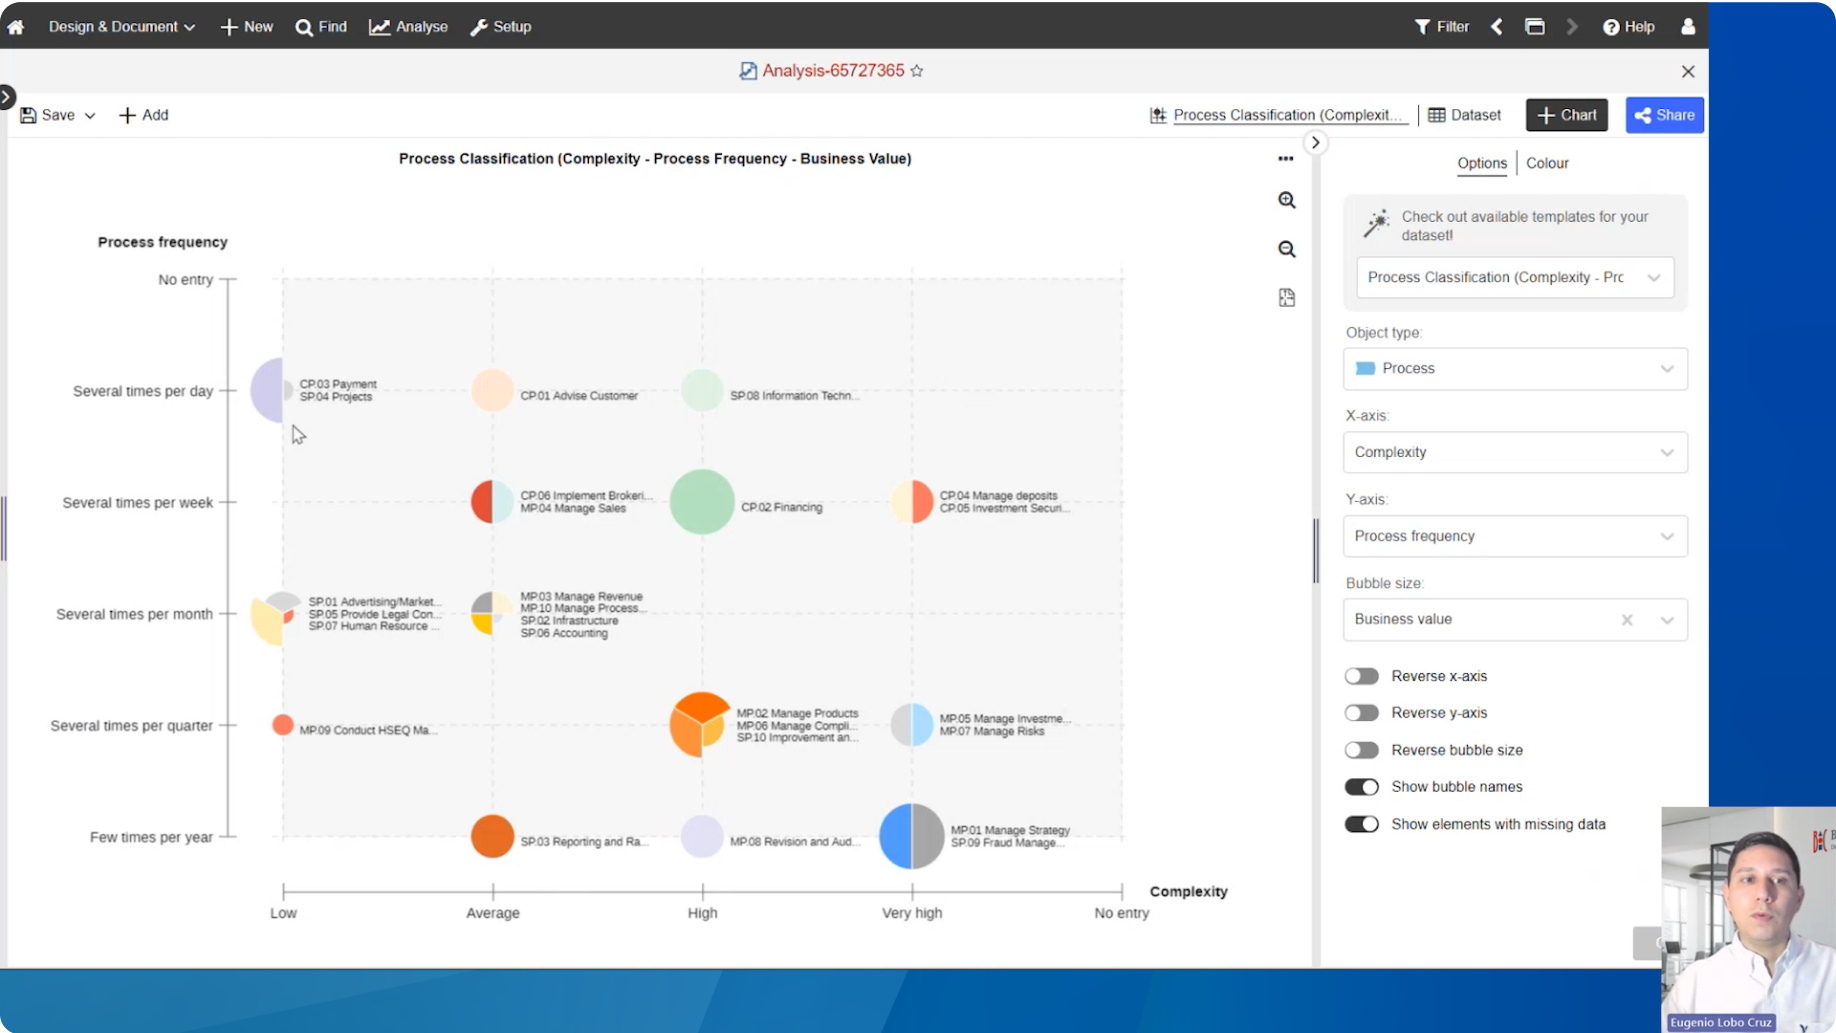Add a new Chart

click(1566, 115)
